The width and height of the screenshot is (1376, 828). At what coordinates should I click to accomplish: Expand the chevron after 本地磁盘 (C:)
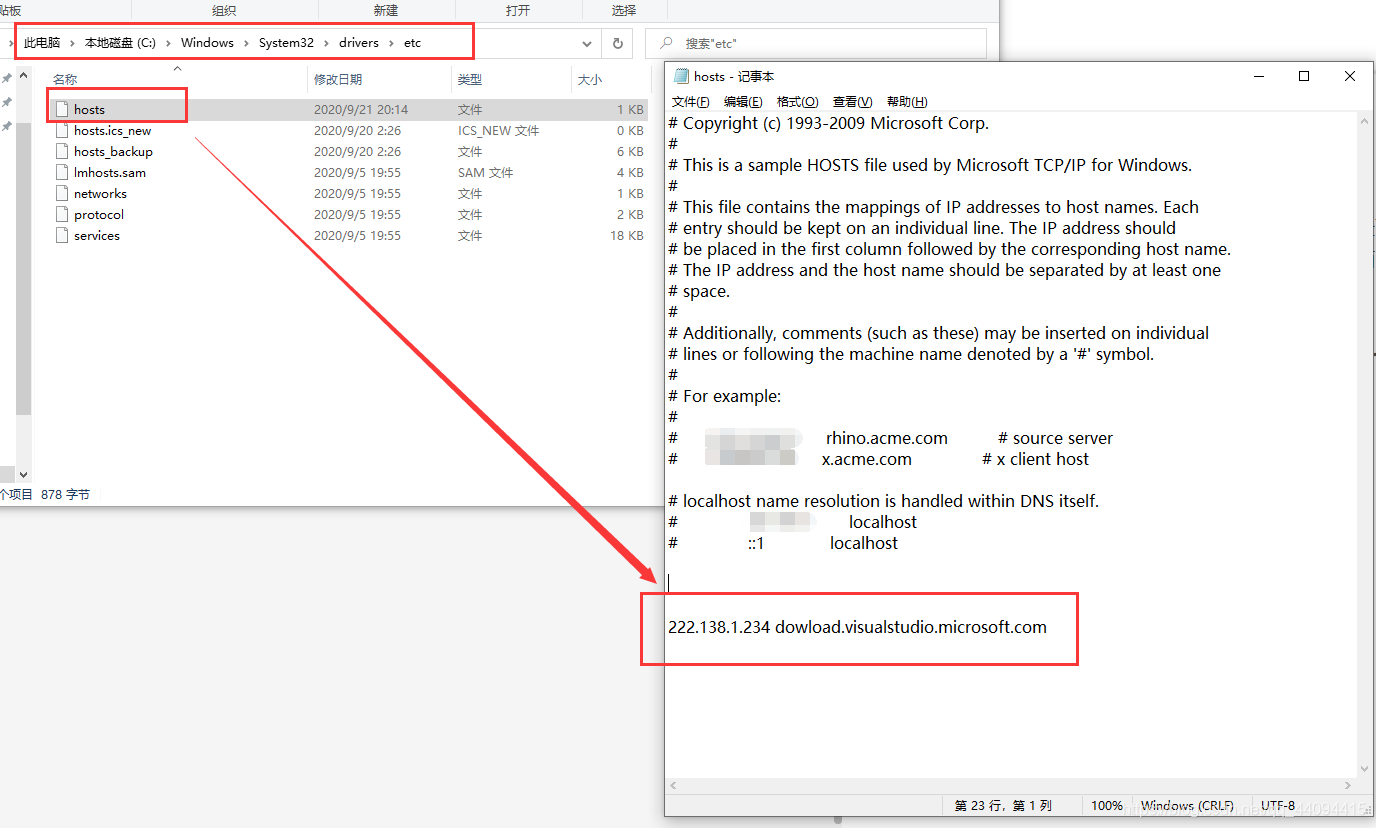coord(168,43)
